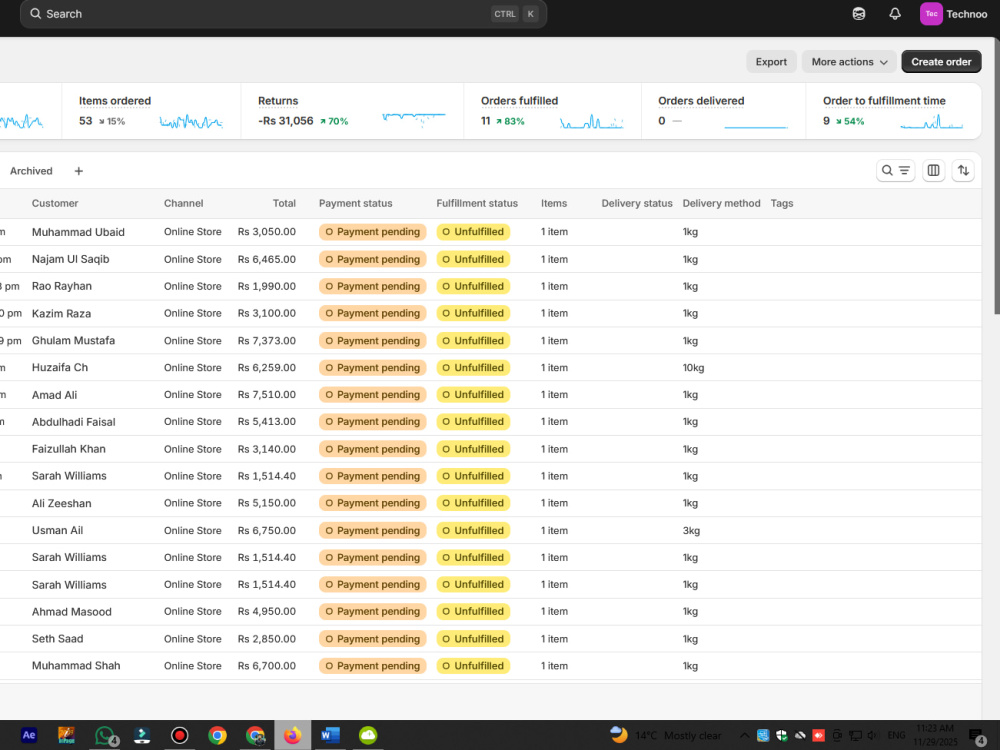Click the Fulfillment status column header
This screenshot has height=750, width=1000.
[477, 203]
